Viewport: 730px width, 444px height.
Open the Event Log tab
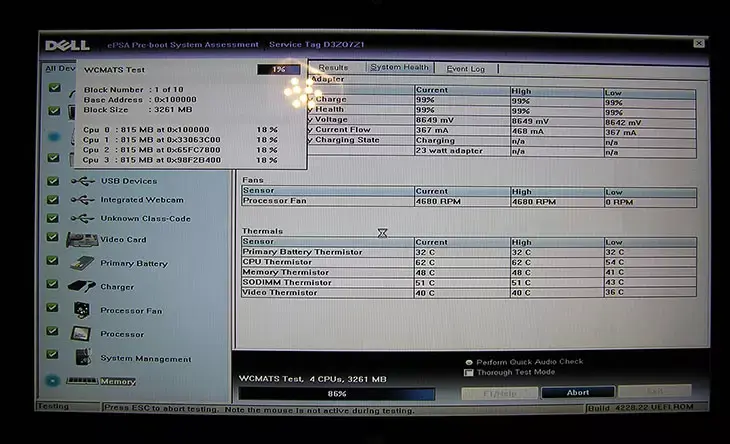click(x=466, y=69)
